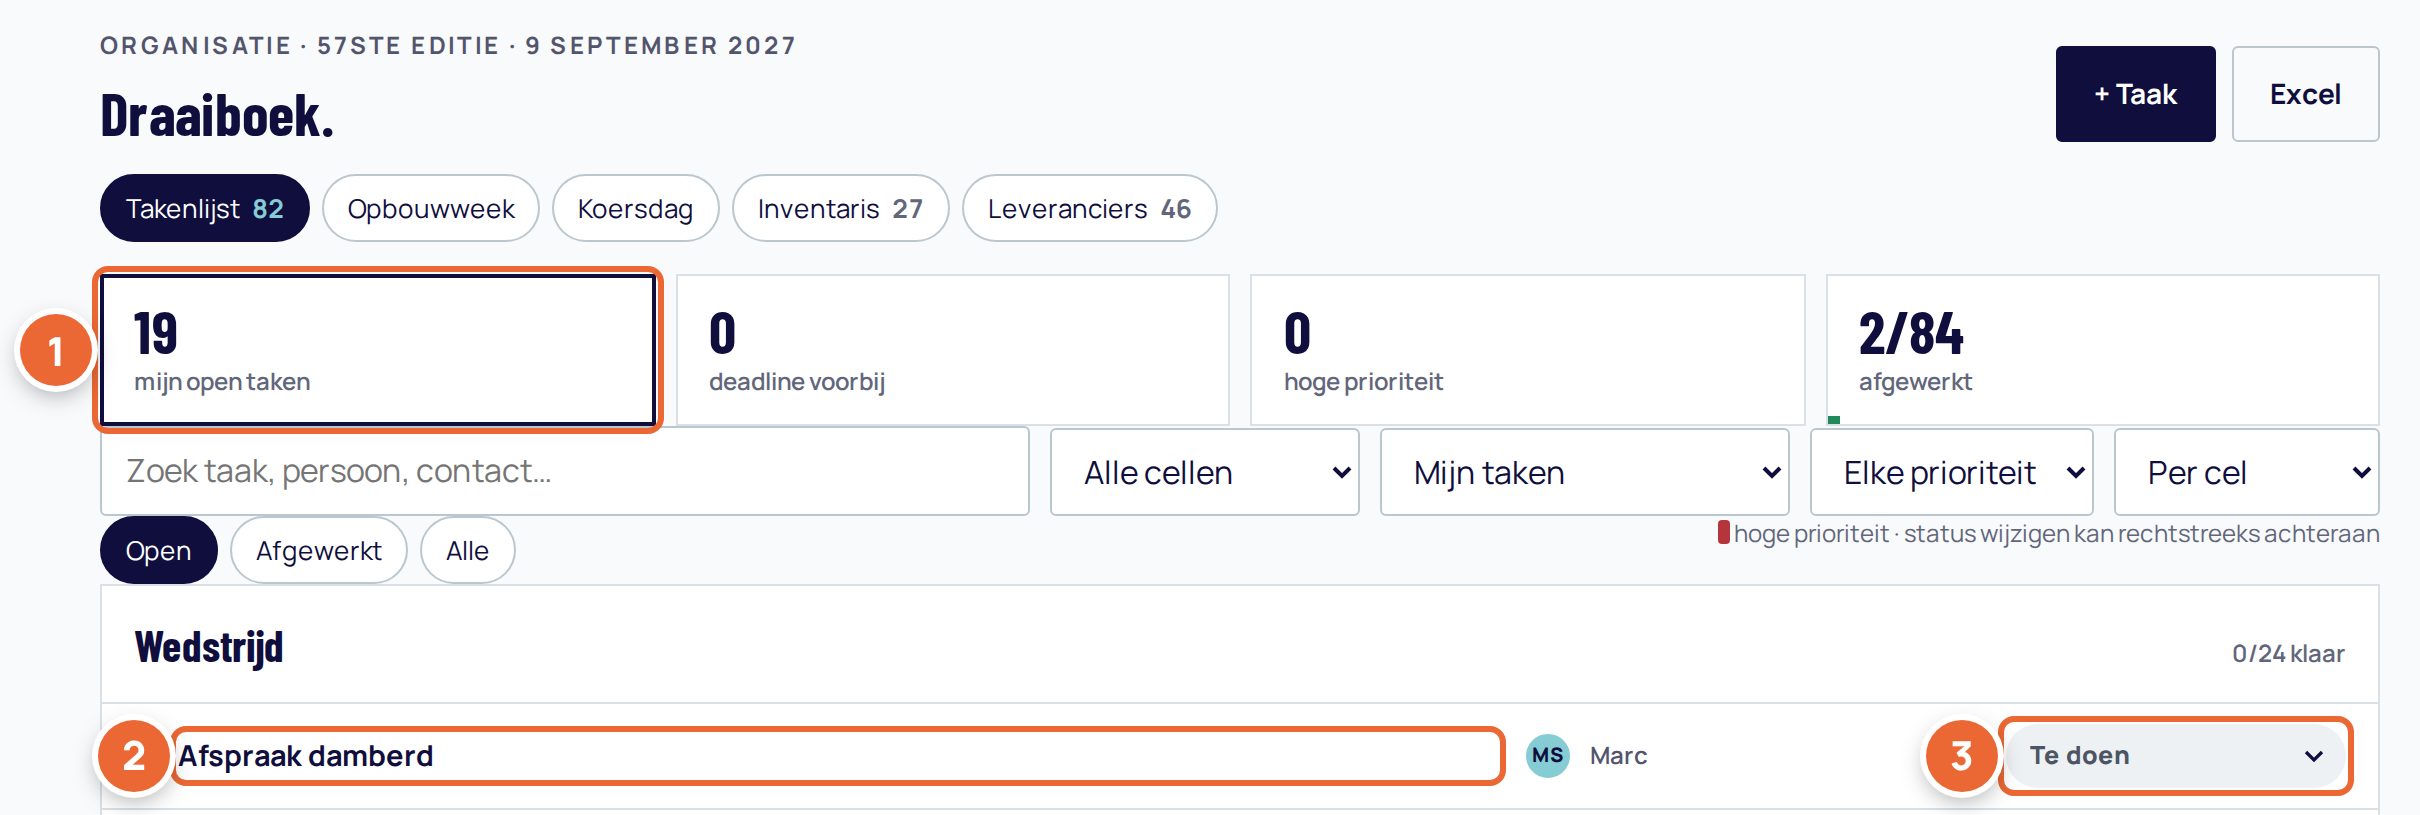Open the Alle cellen dropdown

[x=1204, y=472]
